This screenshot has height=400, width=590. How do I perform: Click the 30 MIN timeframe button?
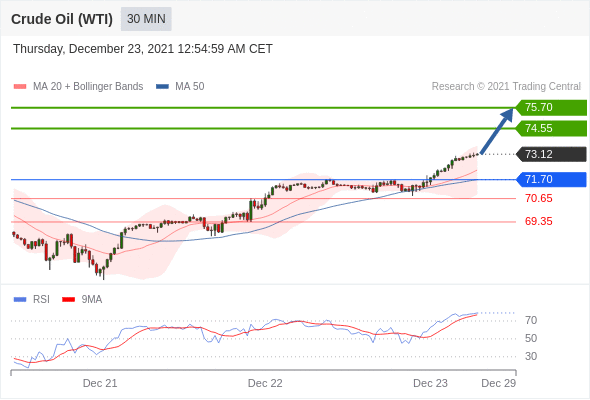point(146,19)
